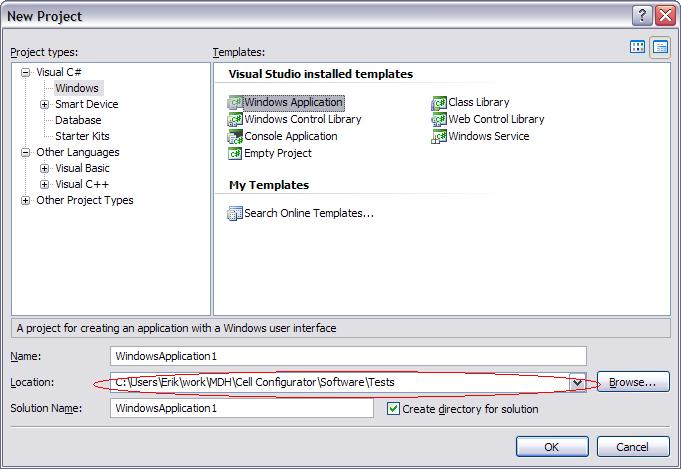This screenshot has width=681, height=469.
Task: Select the Visual C++ tree item
Action: pyautogui.click(x=82, y=185)
